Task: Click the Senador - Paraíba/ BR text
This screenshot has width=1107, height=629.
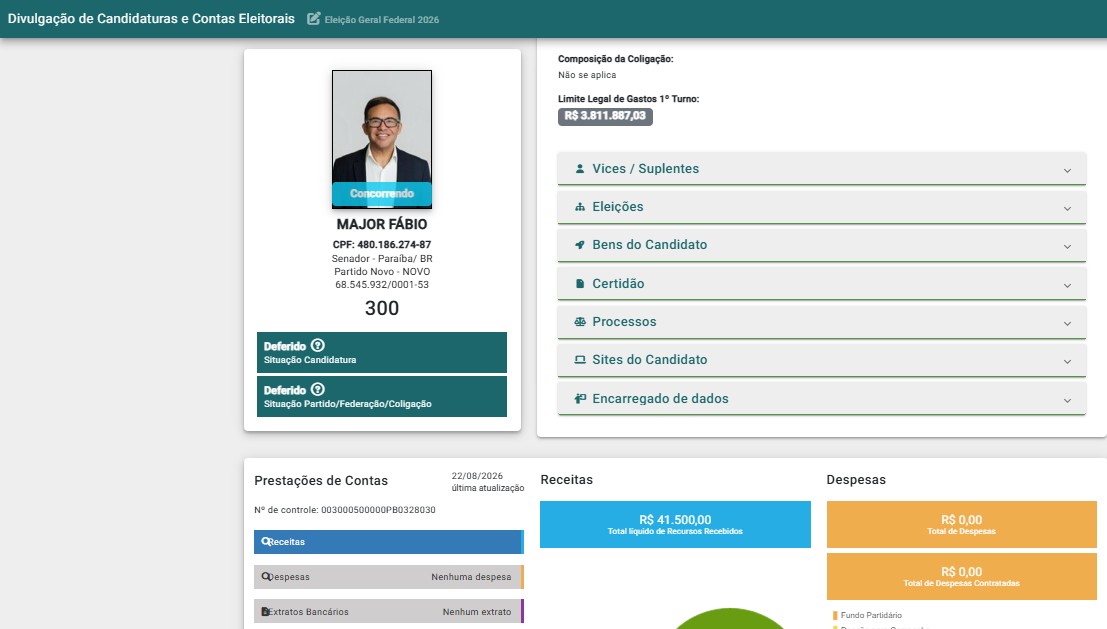Action: 382,258
